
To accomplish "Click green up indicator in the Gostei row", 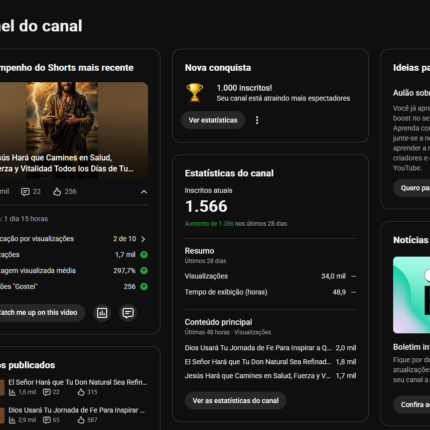I will pos(144,287).
